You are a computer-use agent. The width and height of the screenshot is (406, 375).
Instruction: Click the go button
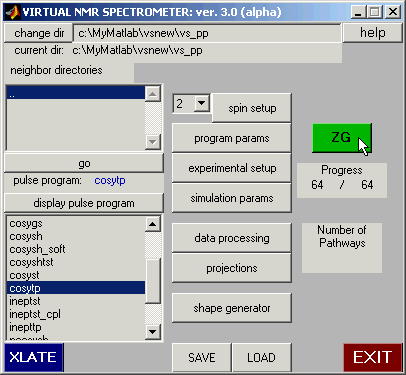(x=84, y=163)
